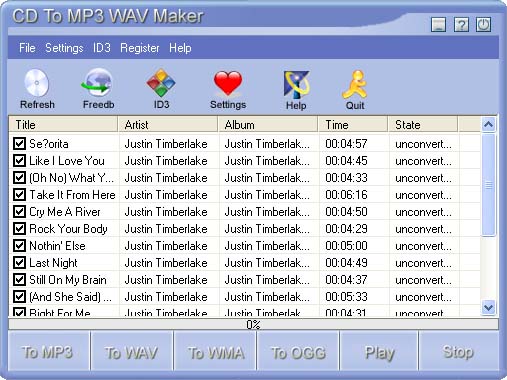Select the Nothin' Else title
Screen dimensions: 507x380
pyautogui.click(x=57, y=246)
